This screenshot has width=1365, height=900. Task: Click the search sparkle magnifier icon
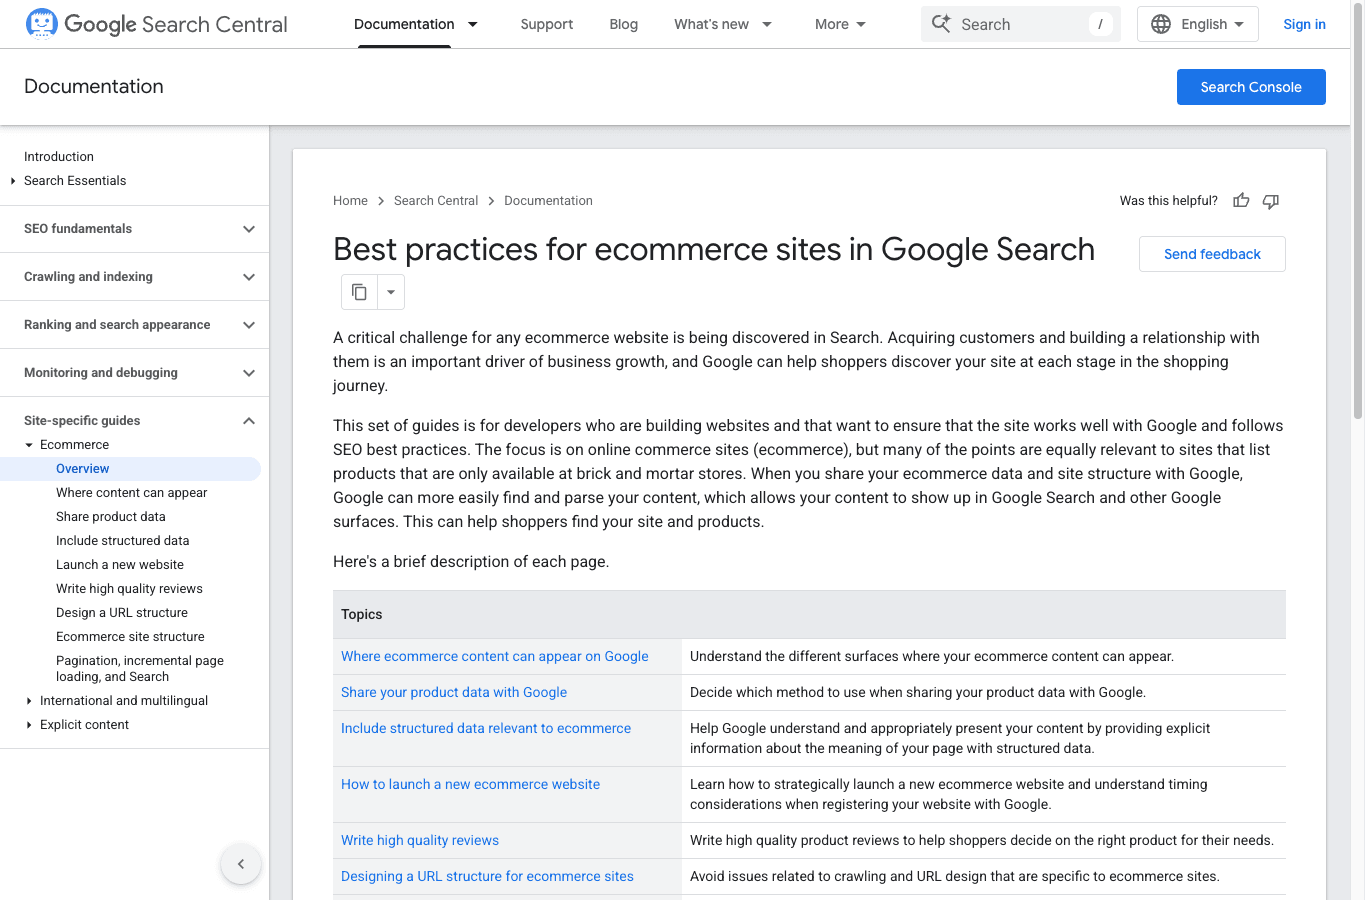coord(941,24)
